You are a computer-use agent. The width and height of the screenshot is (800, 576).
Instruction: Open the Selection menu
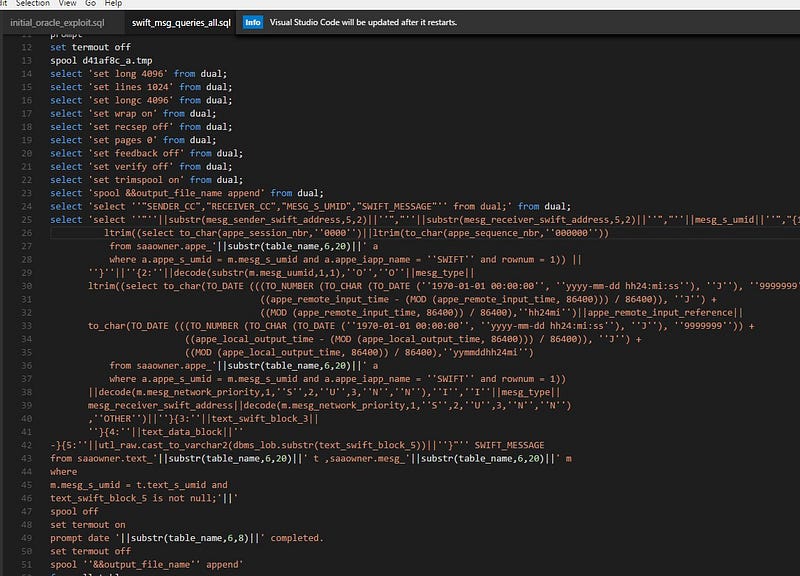click(x=33, y=4)
